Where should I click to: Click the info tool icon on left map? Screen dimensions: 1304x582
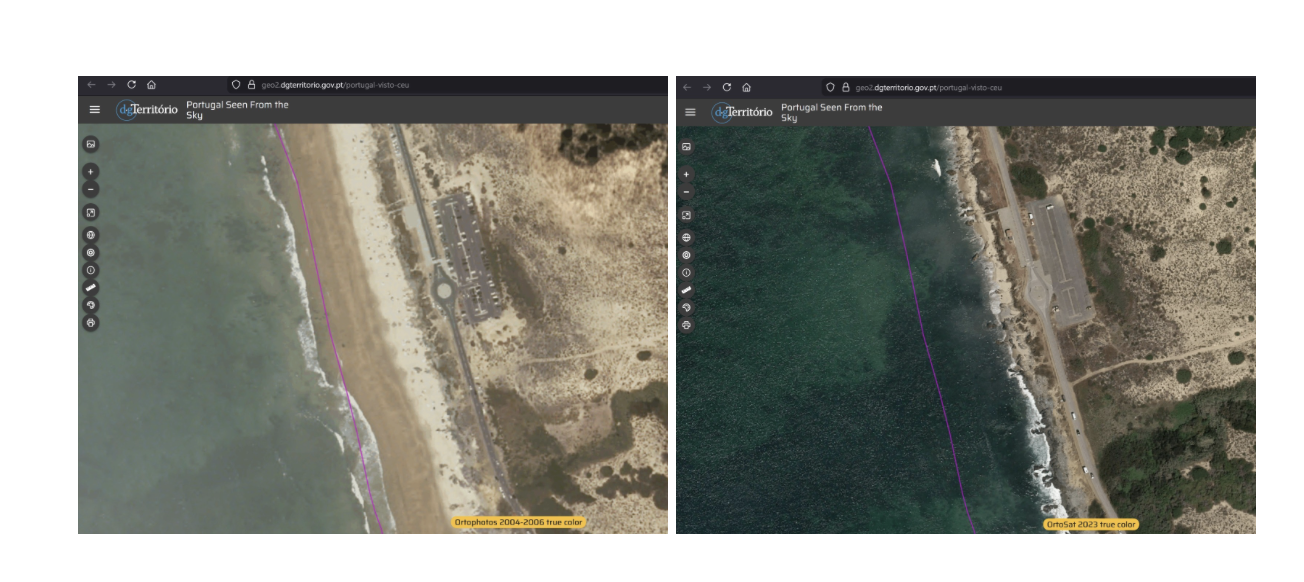(x=91, y=270)
